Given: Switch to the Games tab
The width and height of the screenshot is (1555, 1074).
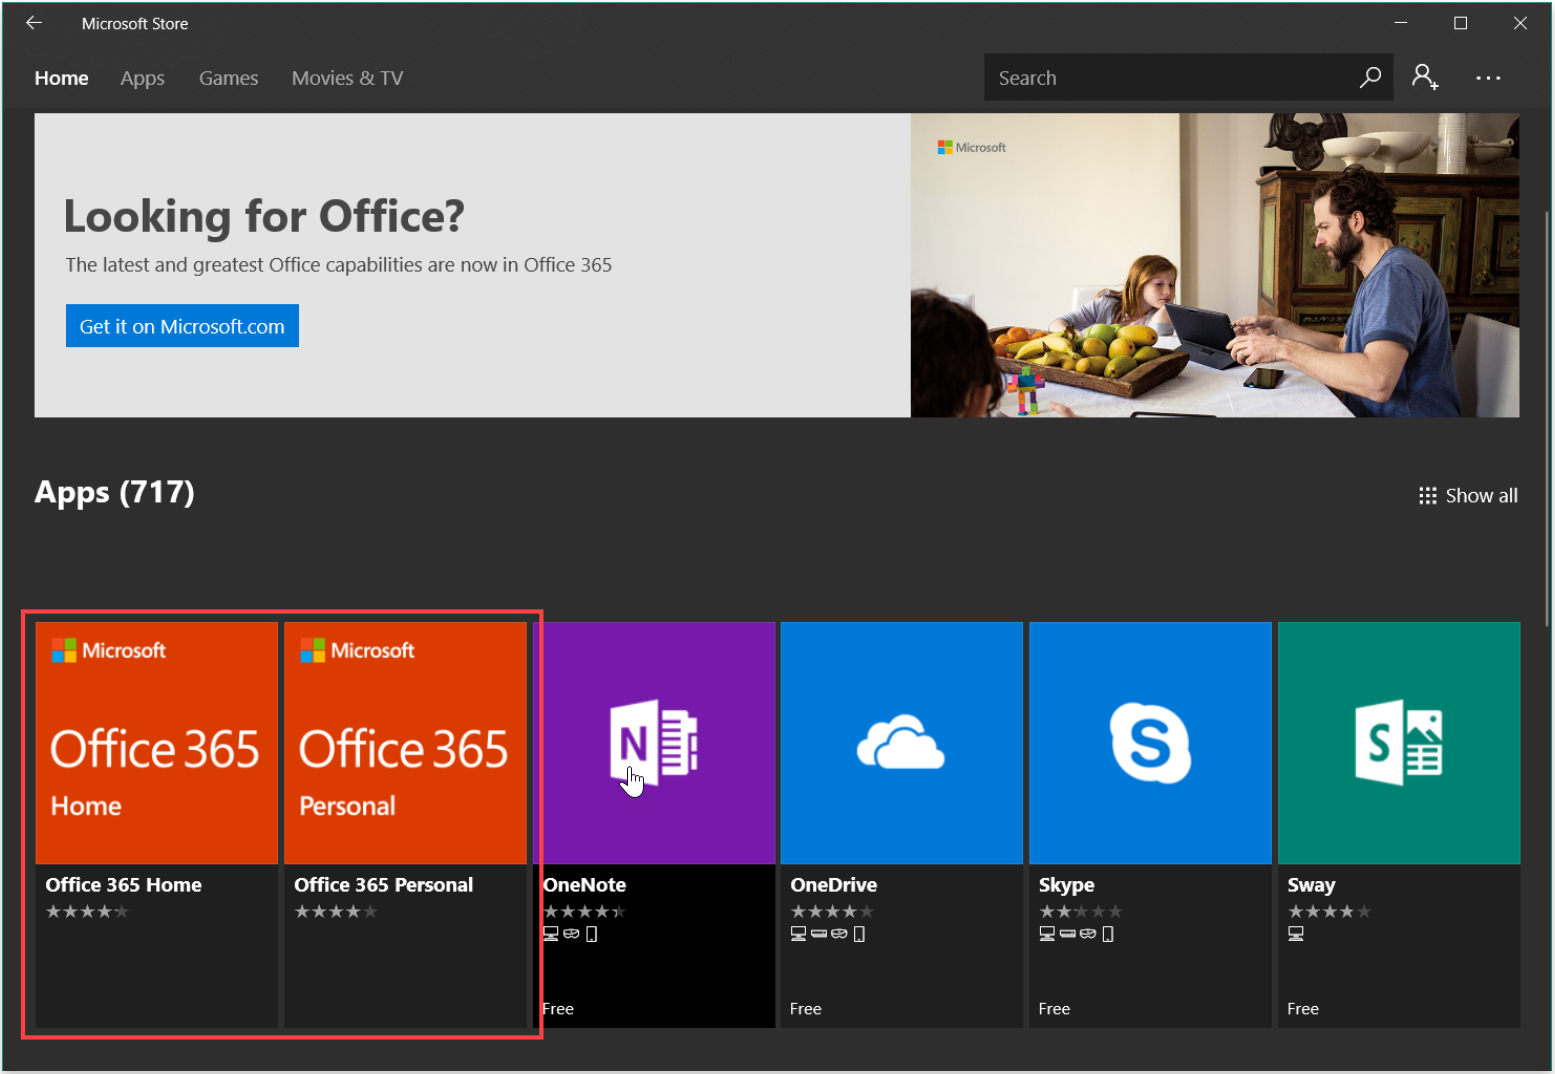Looking at the screenshot, I should coord(228,78).
